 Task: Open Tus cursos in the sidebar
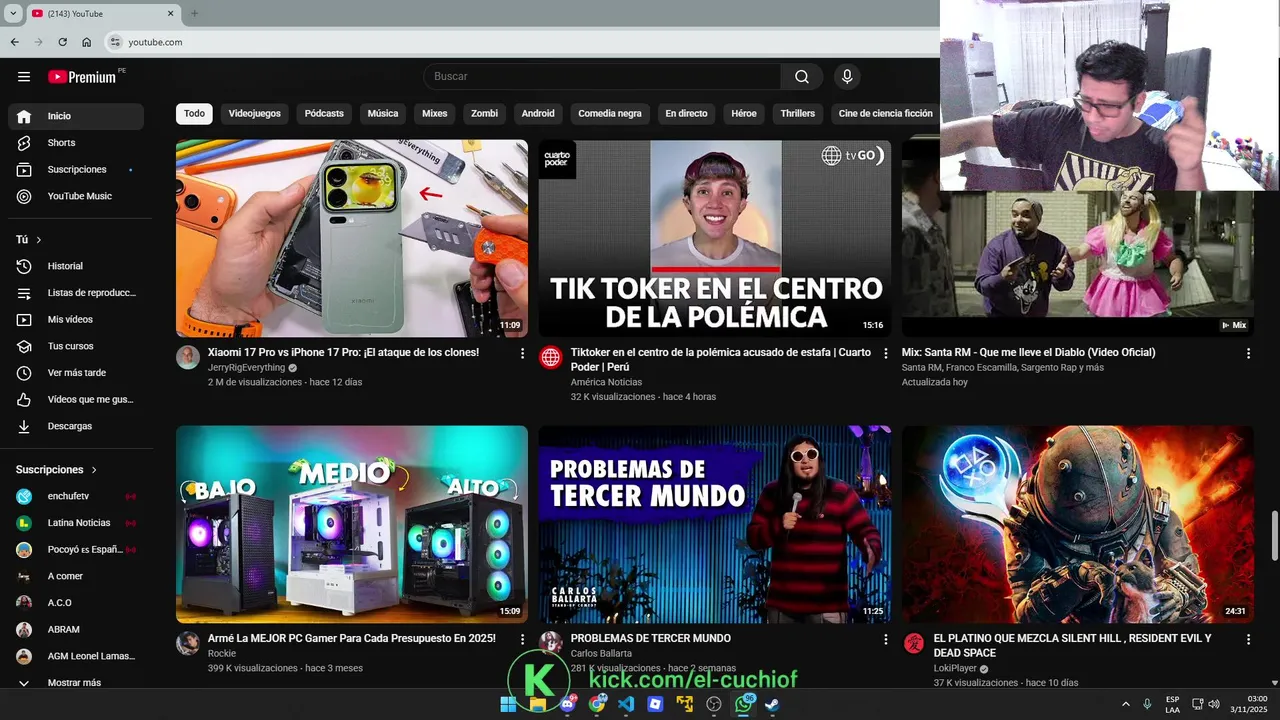pyautogui.click(x=76, y=346)
